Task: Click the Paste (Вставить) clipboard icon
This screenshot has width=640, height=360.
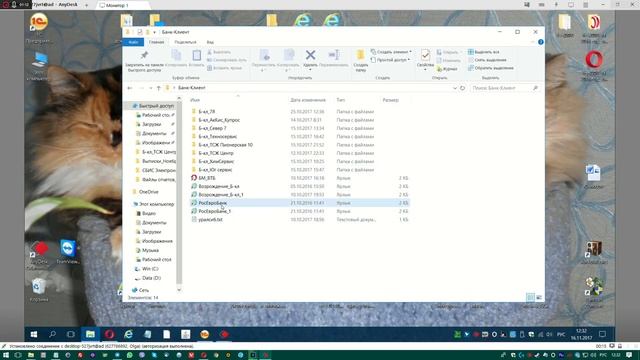Action: (x=196, y=55)
